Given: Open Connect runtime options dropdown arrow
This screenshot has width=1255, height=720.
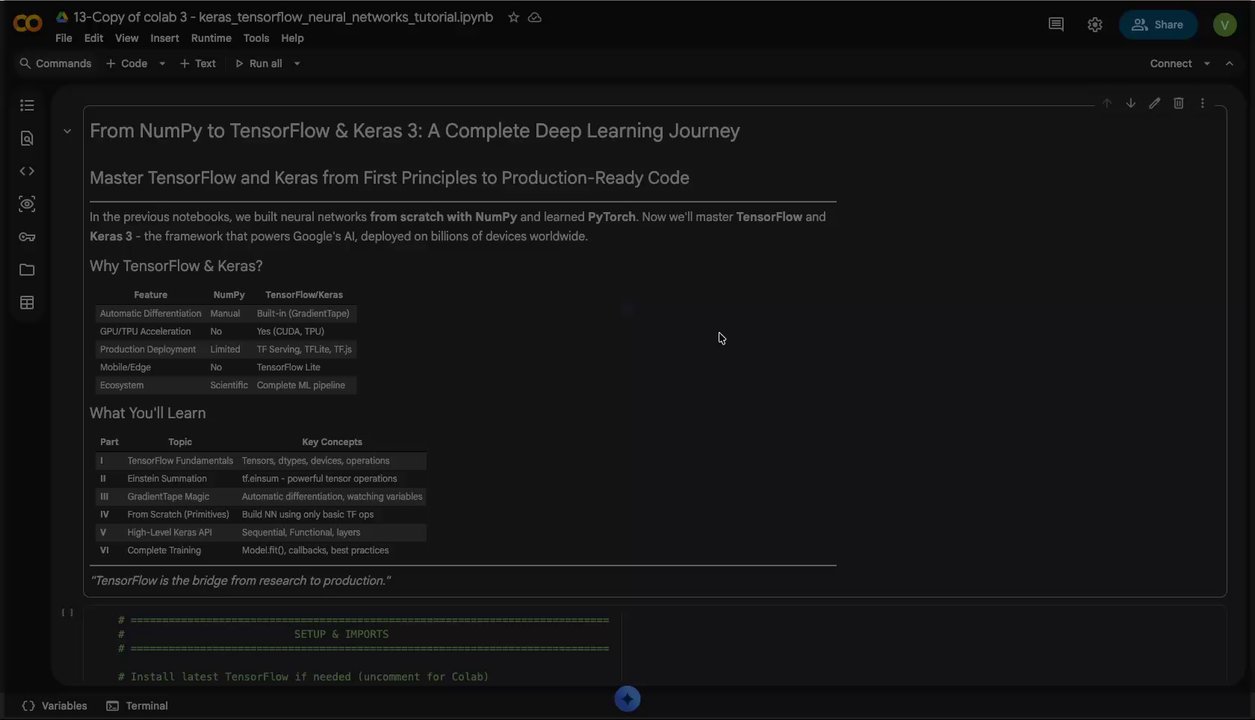Looking at the screenshot, I should point(1207,64).
